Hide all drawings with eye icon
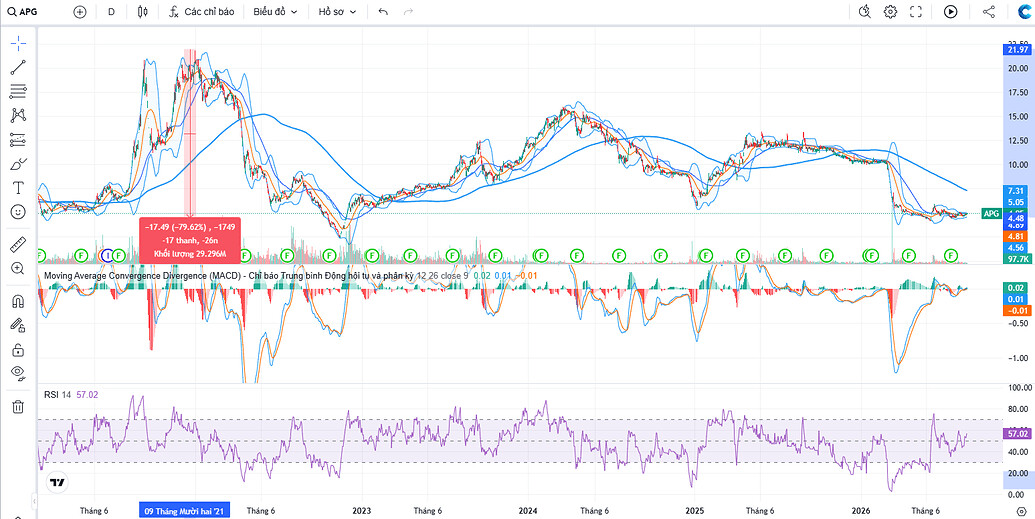 18,373
